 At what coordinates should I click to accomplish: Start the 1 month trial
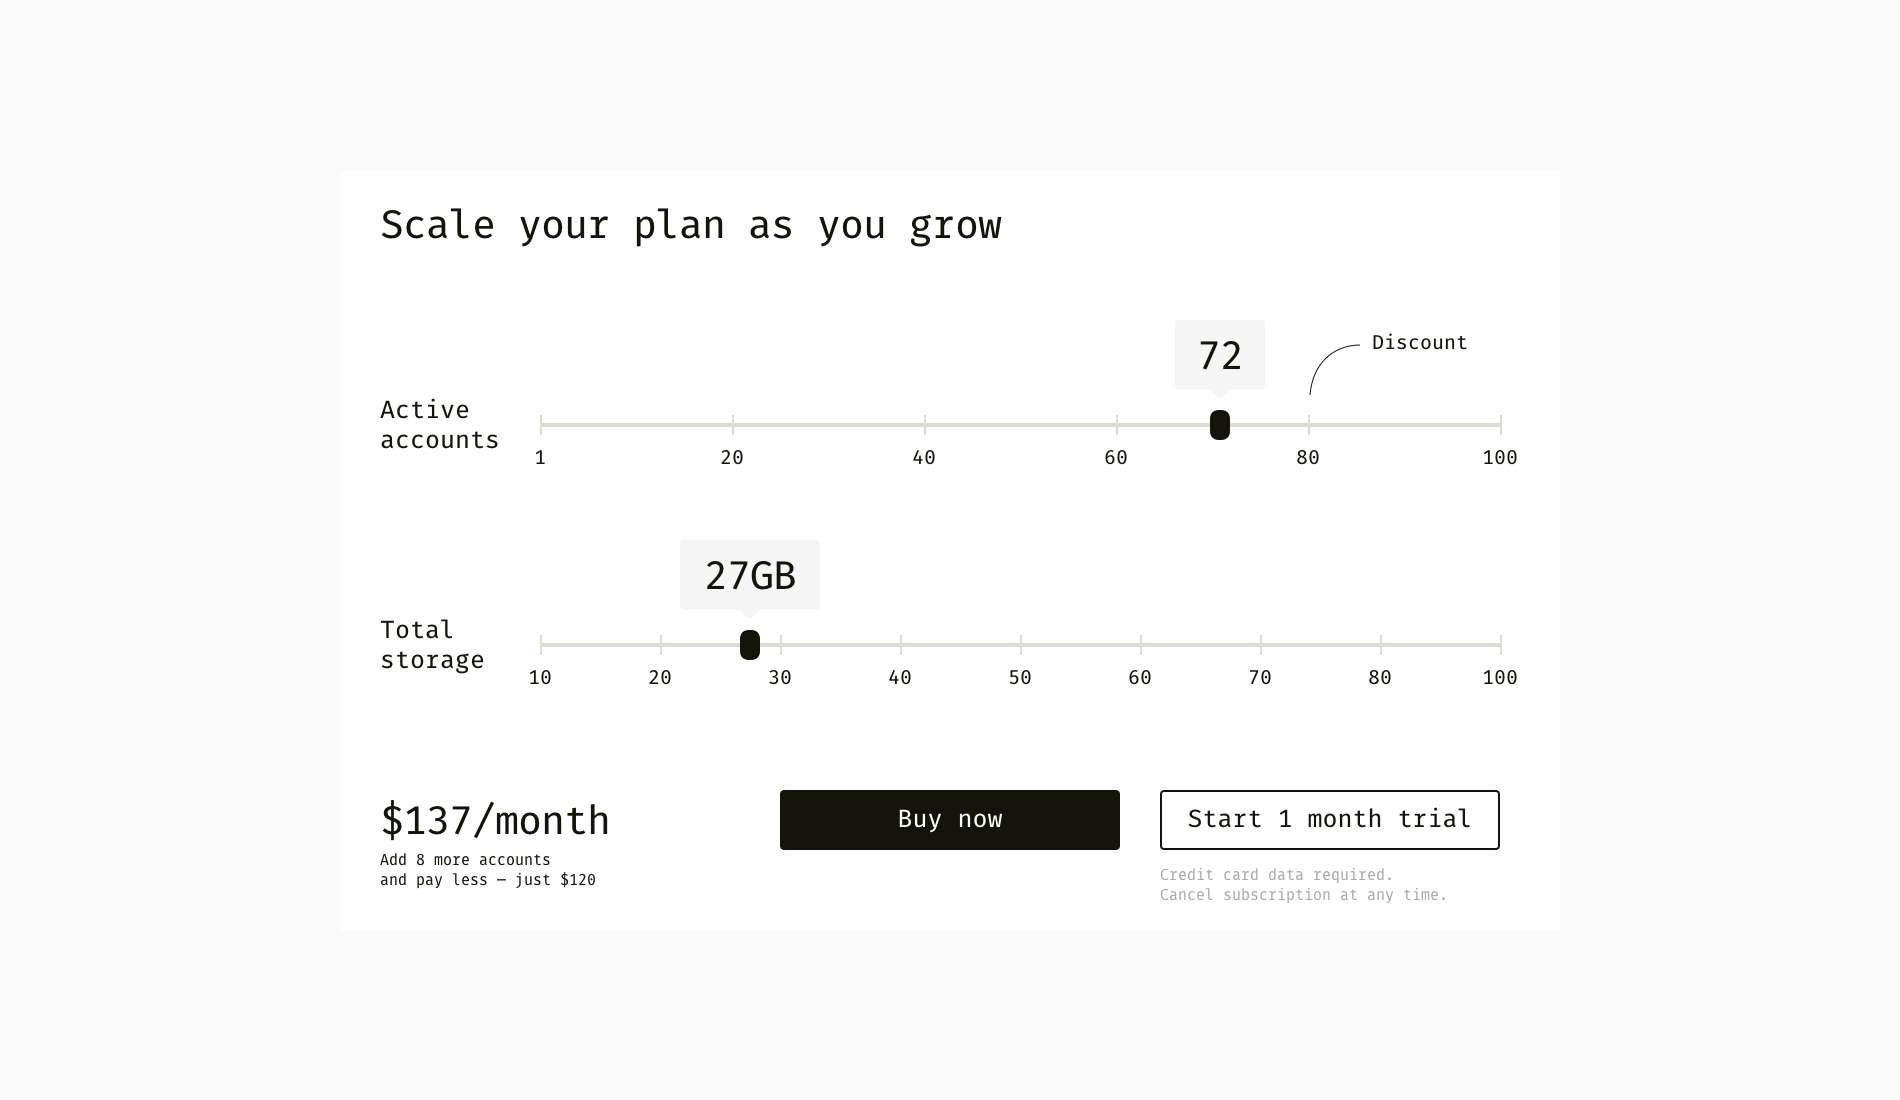[1329, 820]
